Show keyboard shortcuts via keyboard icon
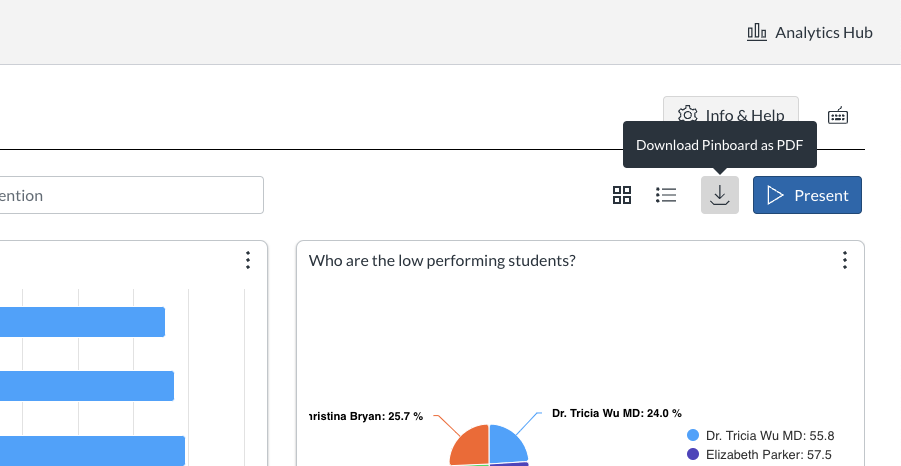 pyautogui.click(x=838, y=116)
